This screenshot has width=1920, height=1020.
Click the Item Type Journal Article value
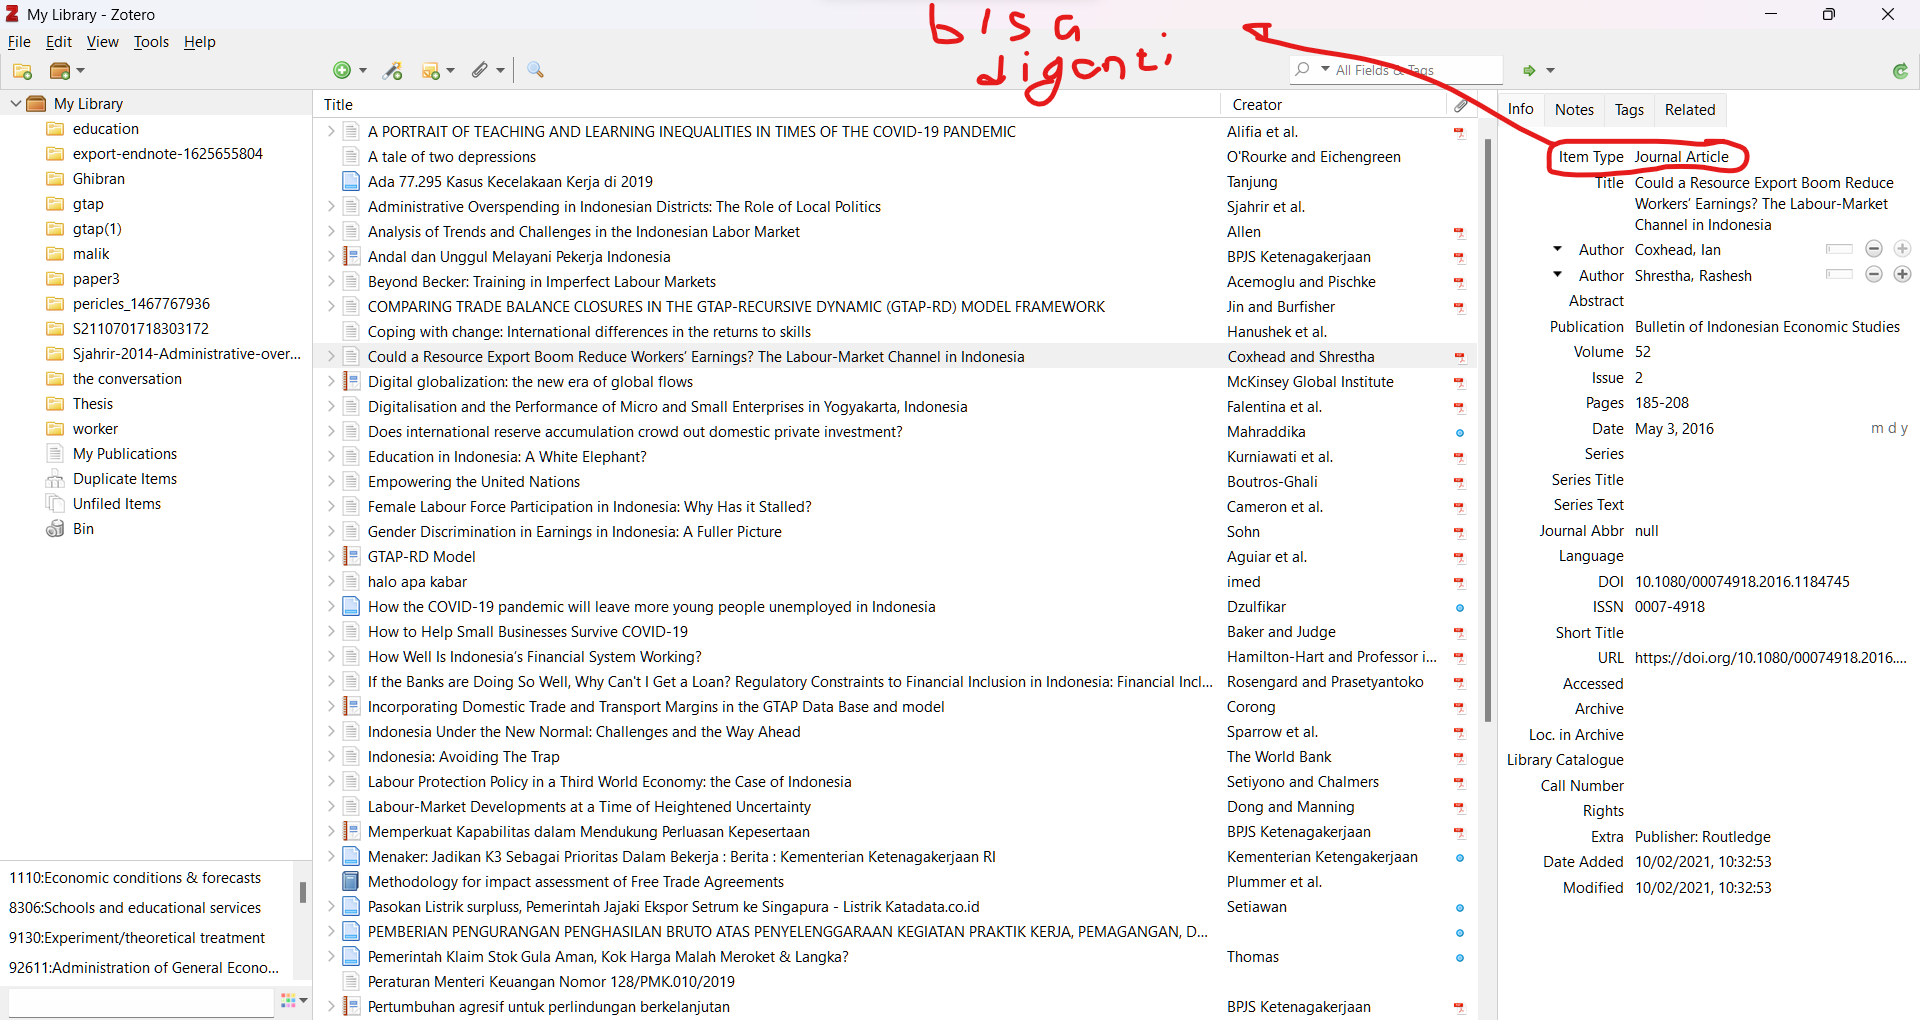[x=1681, y=157]
